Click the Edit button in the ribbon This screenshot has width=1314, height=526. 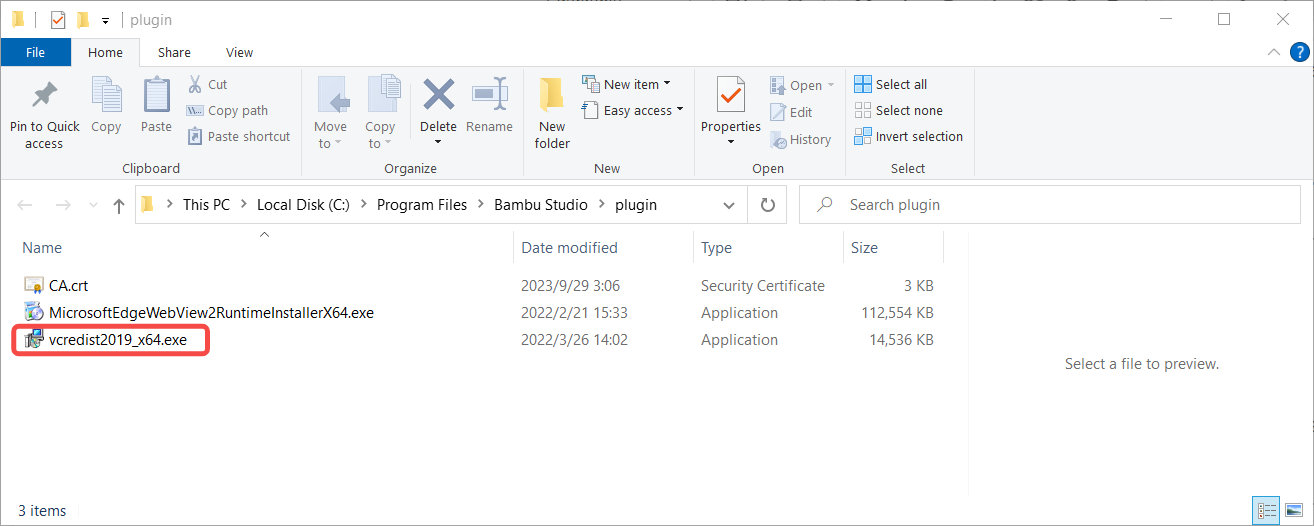(x=791, y=113)
